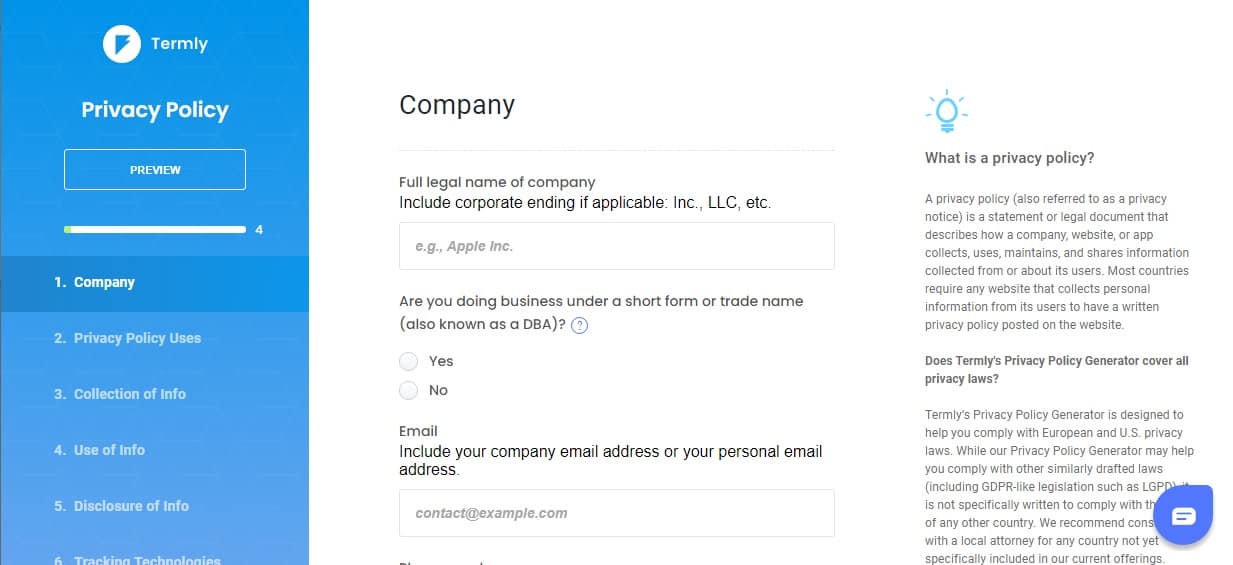Open step 2 Privacy Policy Uses
1233x565 pixels.
(x=155, y=339)
